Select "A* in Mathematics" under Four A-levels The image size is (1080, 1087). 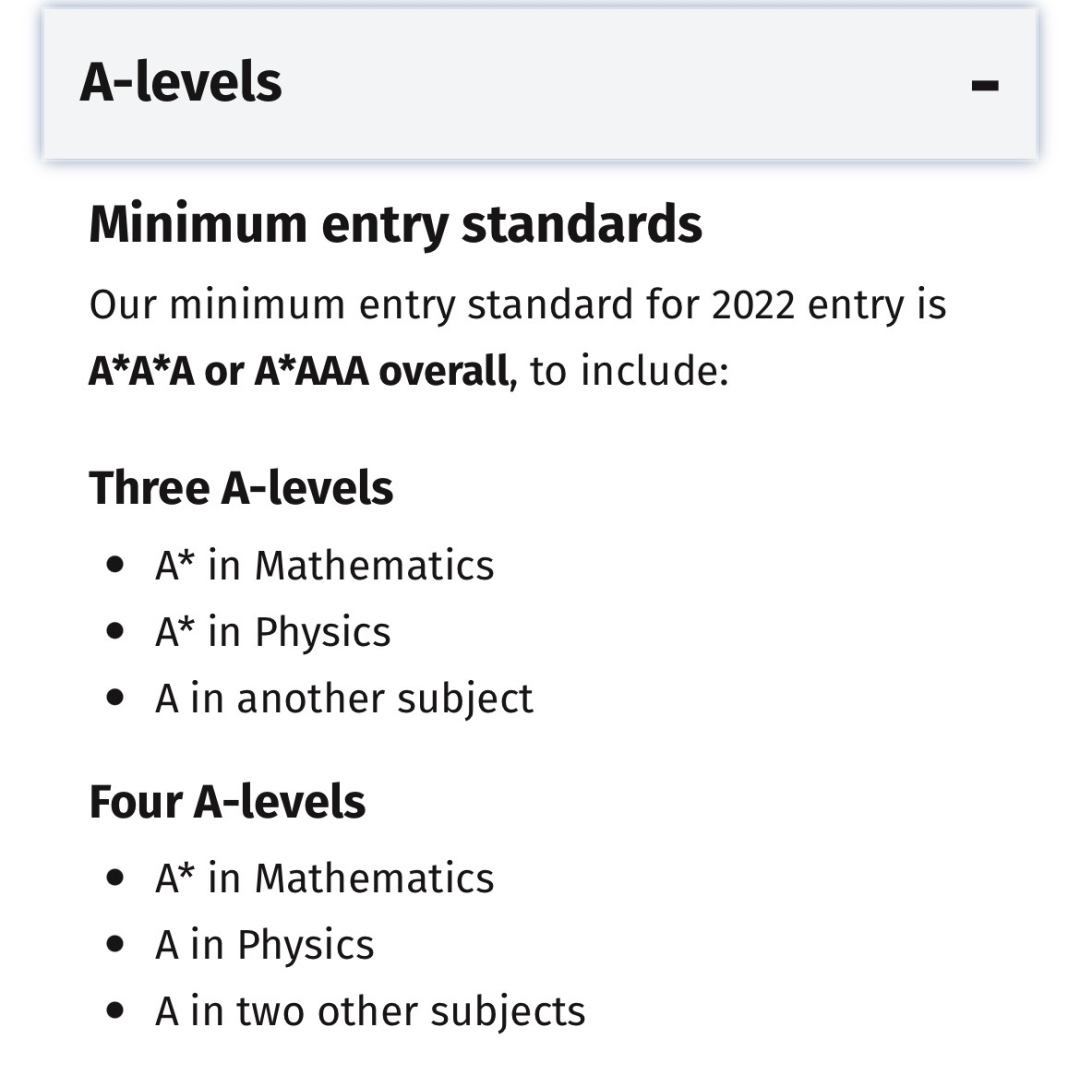coord(324,879)
